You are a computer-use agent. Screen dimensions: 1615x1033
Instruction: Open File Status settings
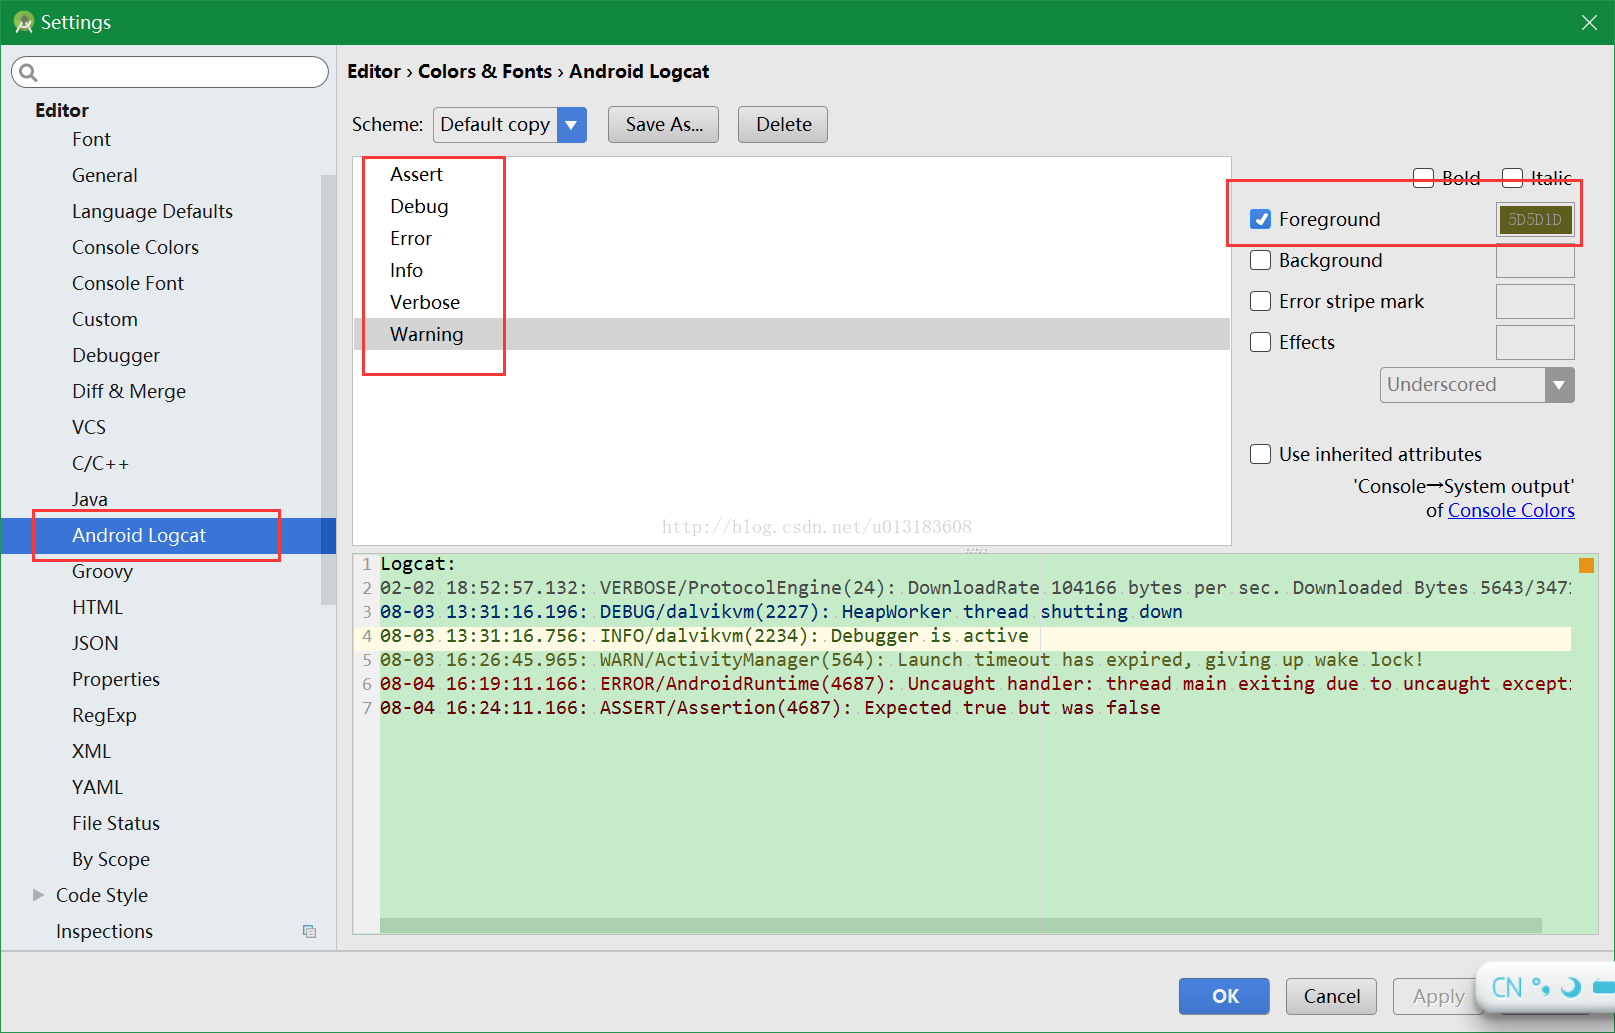pyautogui.click(x=116, y=823)
